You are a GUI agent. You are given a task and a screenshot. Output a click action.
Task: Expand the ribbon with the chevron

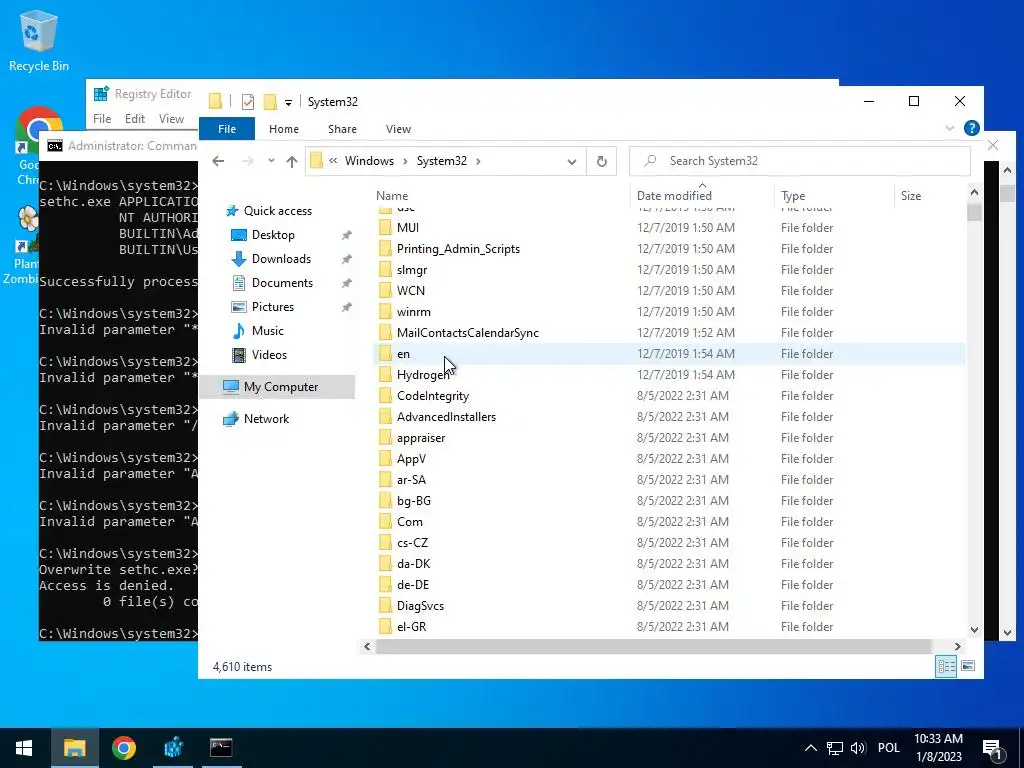coord(950,129)
